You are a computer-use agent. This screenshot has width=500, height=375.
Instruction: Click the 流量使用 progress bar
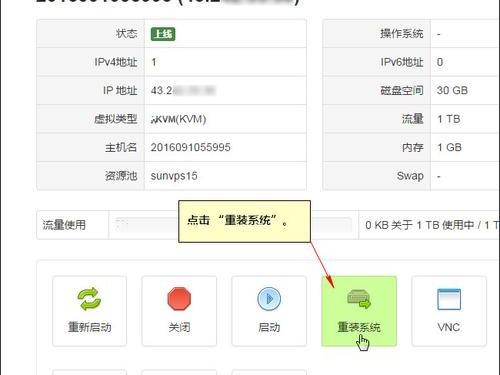click(x=233, y=225)
